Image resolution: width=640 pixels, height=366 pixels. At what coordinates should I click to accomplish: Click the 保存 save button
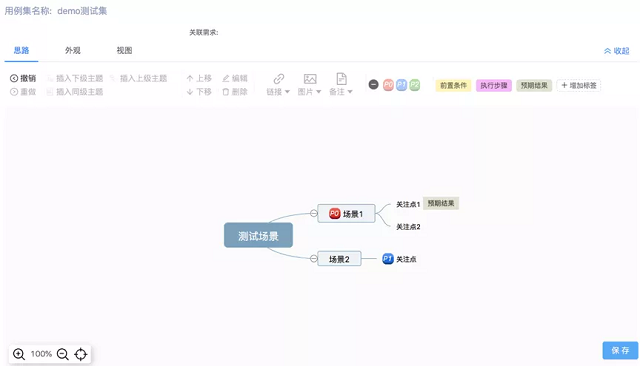[620, 350]
